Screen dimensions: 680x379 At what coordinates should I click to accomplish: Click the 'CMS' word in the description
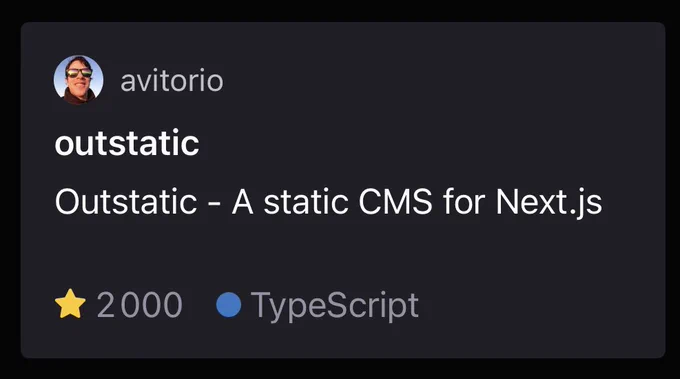coord(395,202)
